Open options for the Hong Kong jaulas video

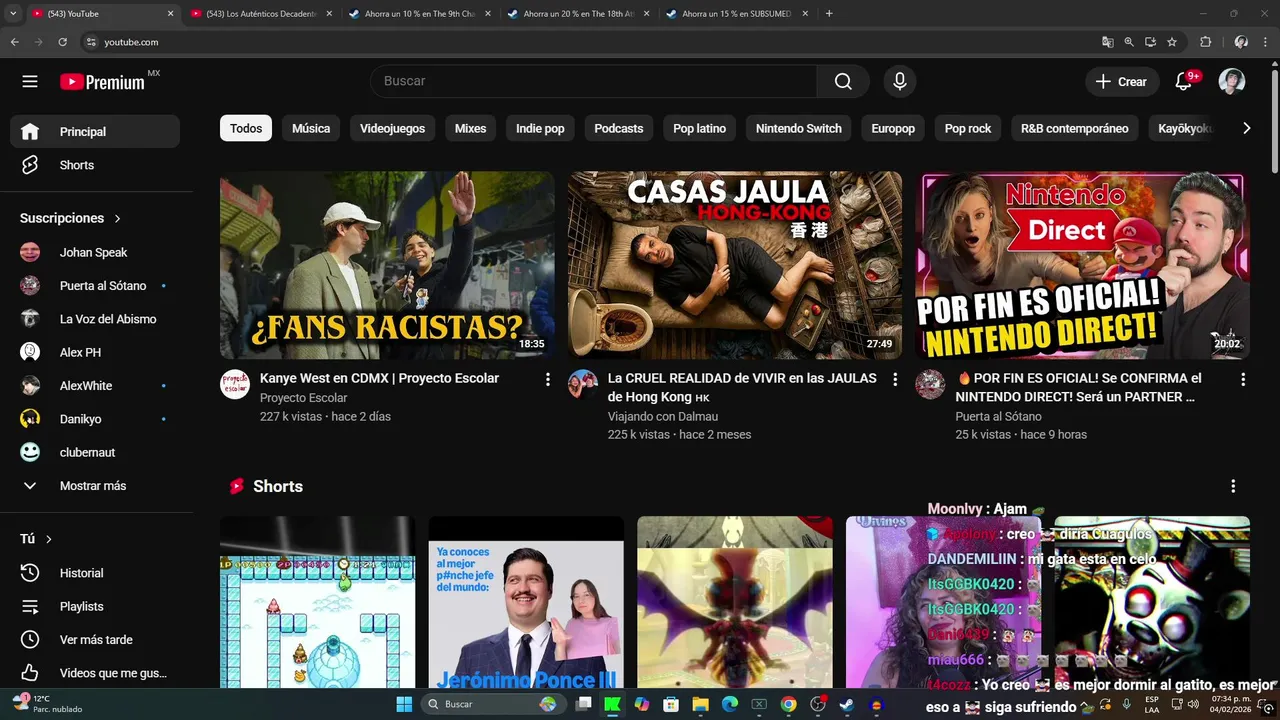tap(895, 379)
